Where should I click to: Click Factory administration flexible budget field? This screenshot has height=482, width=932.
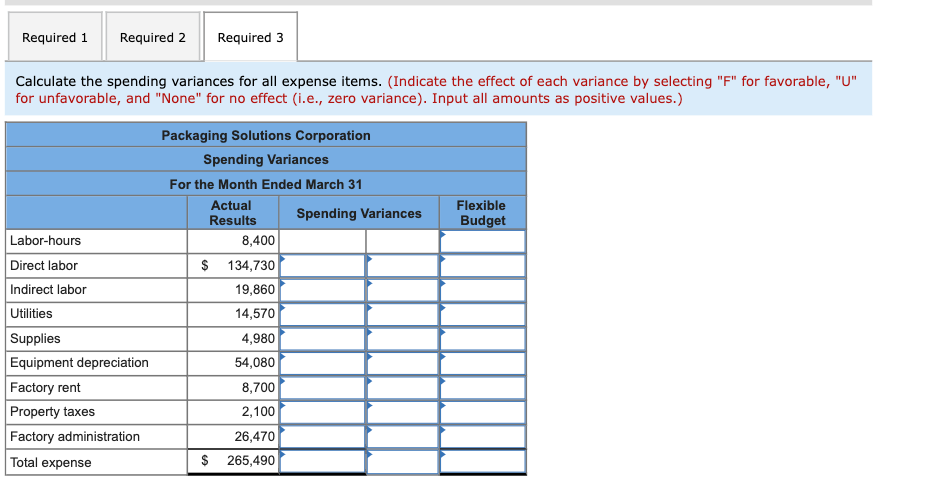[483, 436]
